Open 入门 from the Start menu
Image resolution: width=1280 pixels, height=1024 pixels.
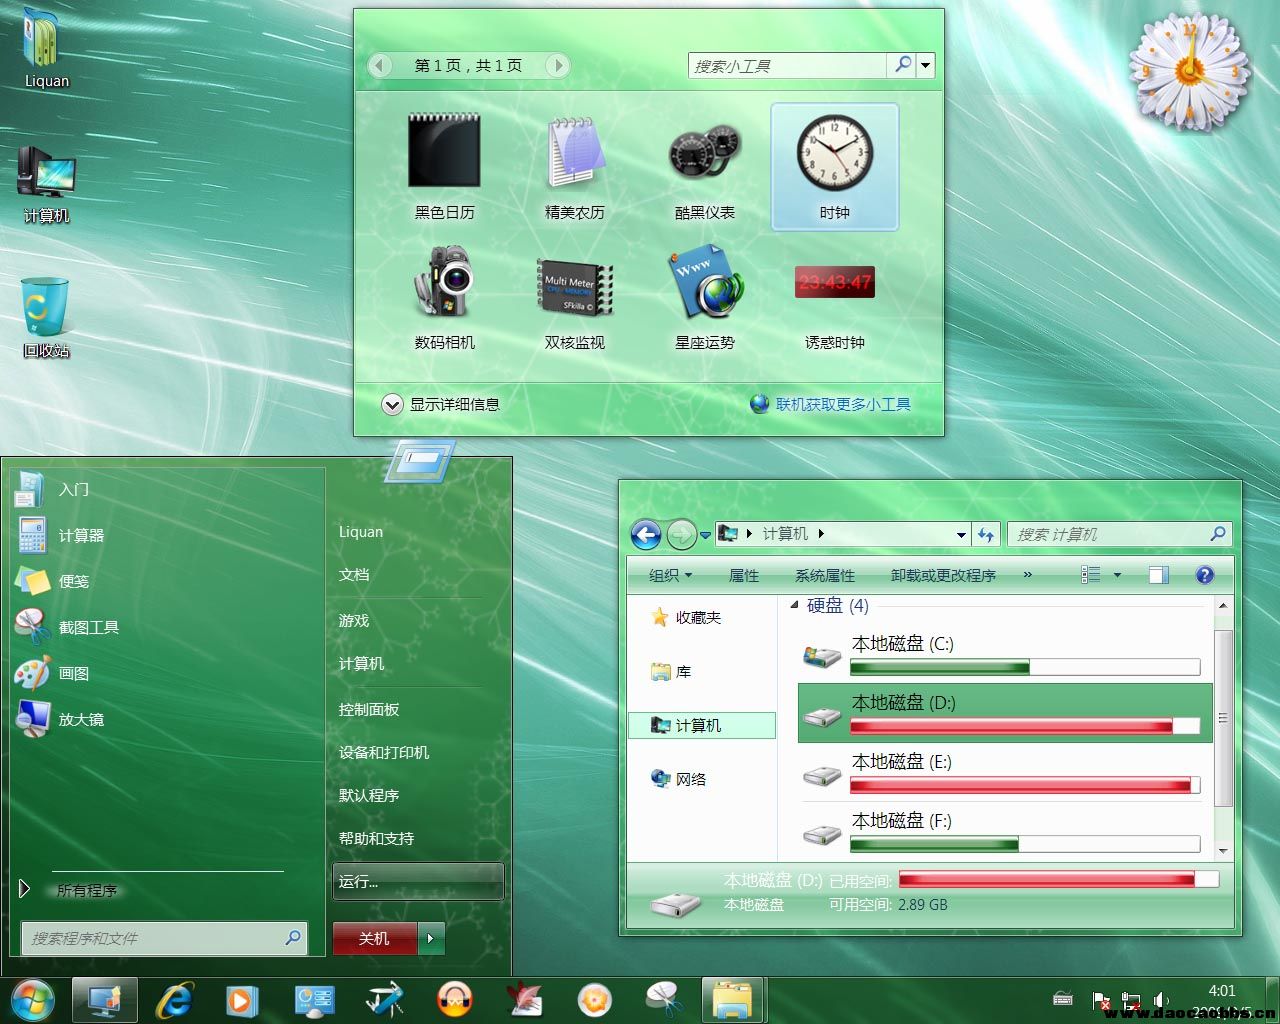click(167, 489)
